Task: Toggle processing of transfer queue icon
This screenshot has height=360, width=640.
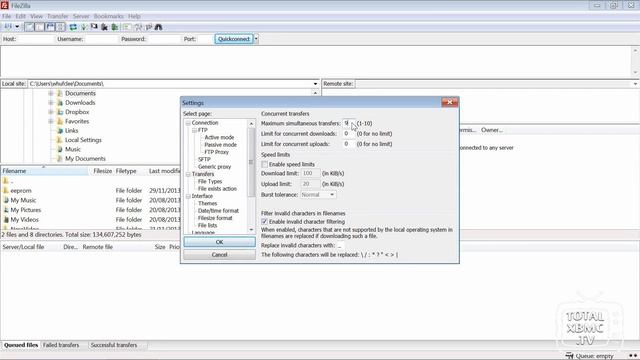Action: pos(84,27)
